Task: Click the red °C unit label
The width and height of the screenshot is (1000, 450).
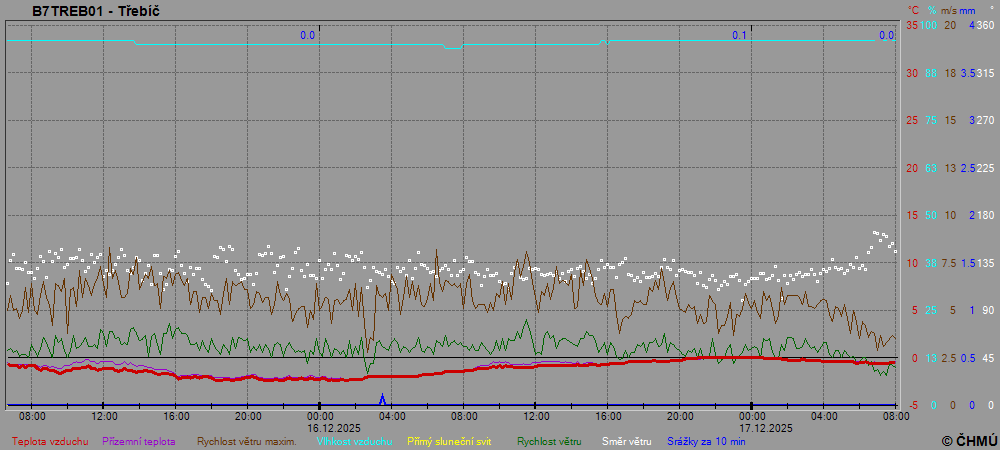Action: (x=911, y=10)
